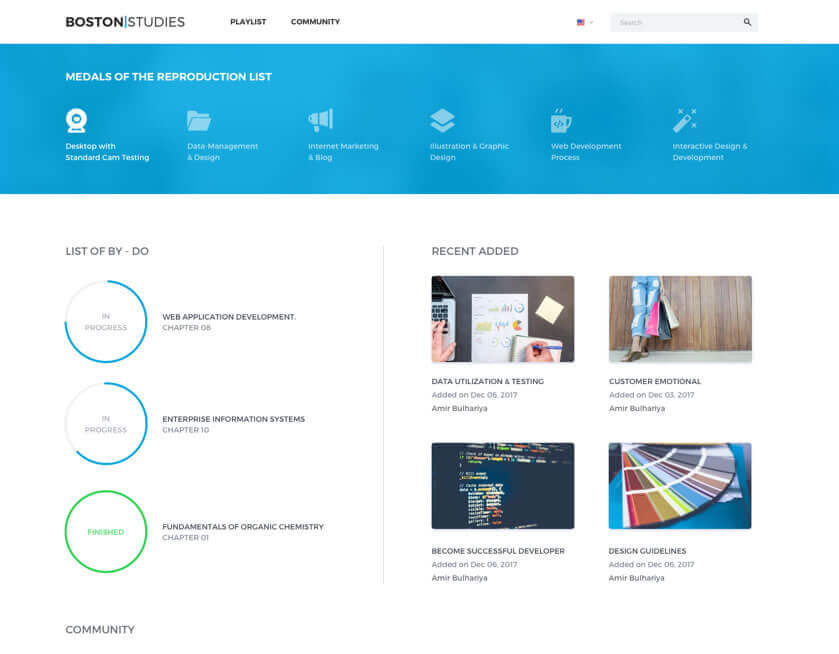Open the Community menu item
Screen dimensions: 839x654
[x=315, y=22]
